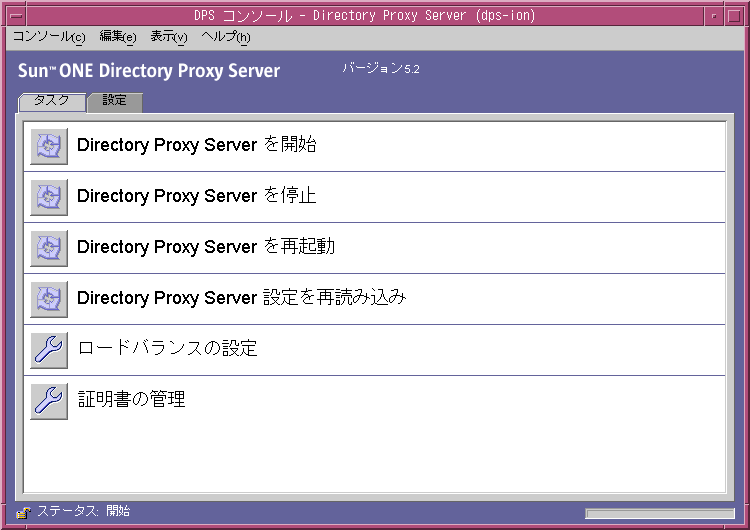This screenshot has height=530, width=750.
Task: Click the ロードバランスの設定 task label
Action: [x=167, y=348]
